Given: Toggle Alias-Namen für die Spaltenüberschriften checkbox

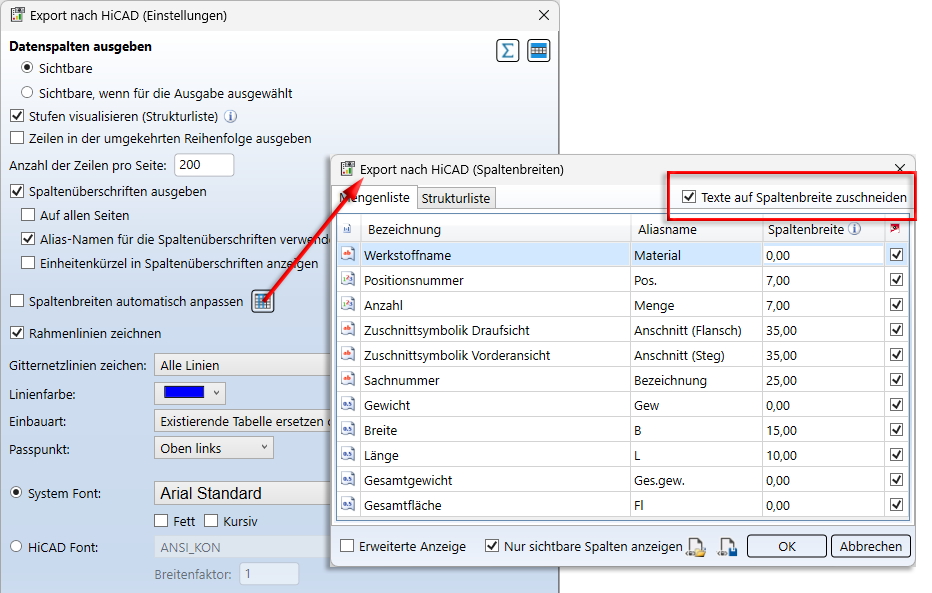Looking at the screenshot, I should coord(28,239).
